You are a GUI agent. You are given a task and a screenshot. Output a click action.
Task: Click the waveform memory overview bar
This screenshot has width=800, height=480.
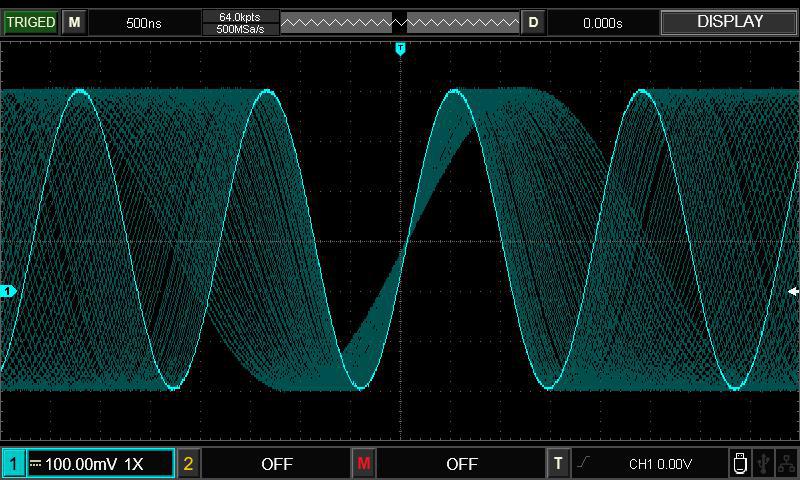click(x=399, y=22)
